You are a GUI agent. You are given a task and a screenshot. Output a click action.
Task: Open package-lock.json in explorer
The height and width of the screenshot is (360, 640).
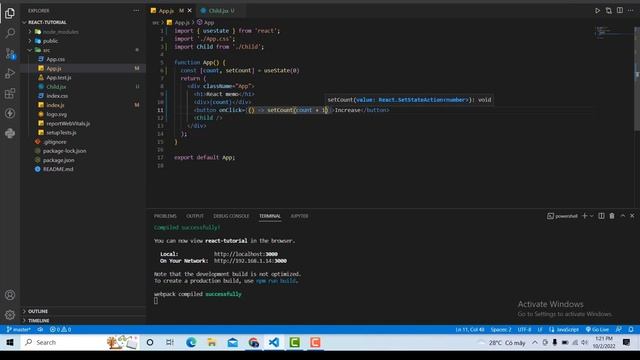tap(83, 151)
